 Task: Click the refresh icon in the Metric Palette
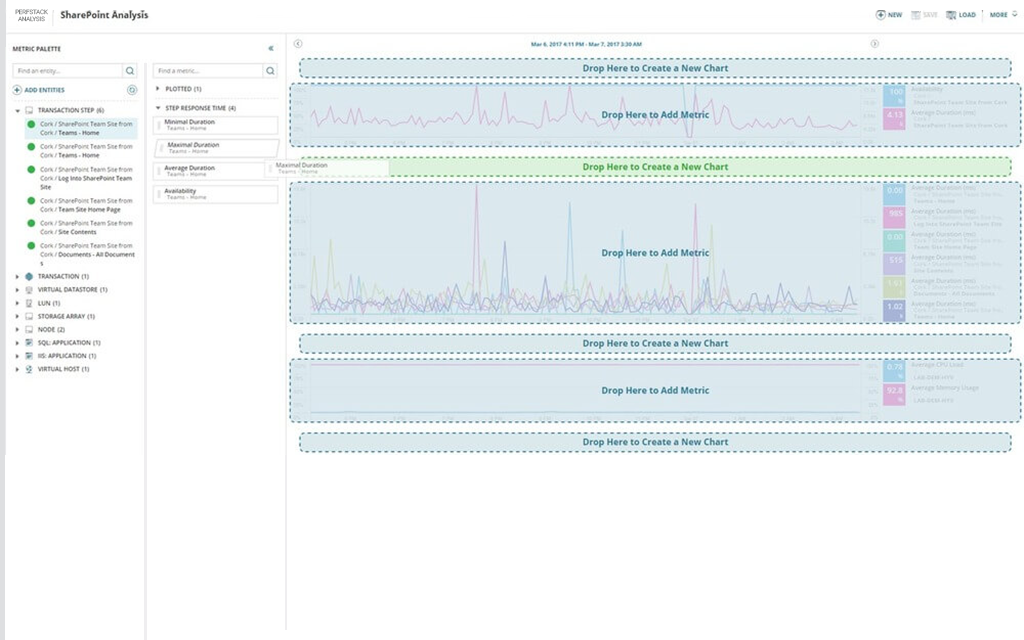(x=131, y=89)
